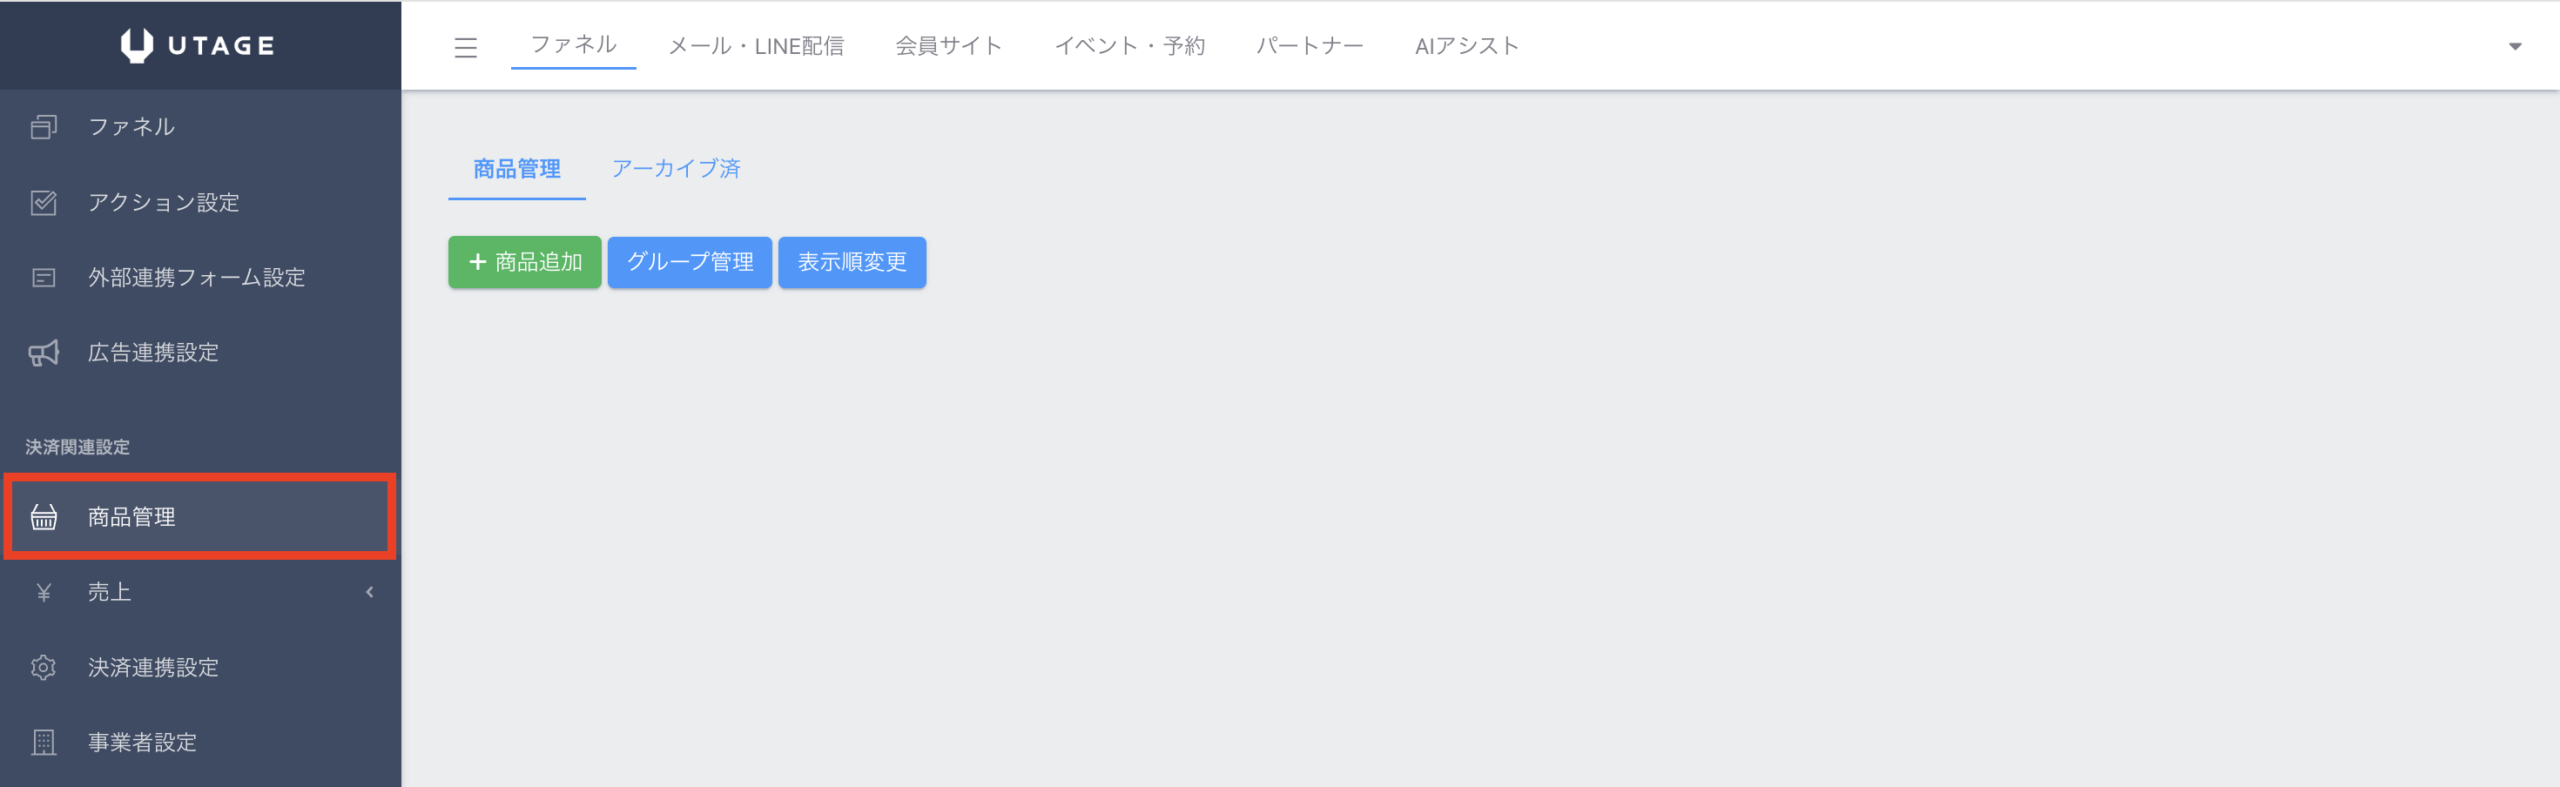Click the UTAGE logo in sidebar header
The image size is (2560, 787).
(x=198, y=45)
